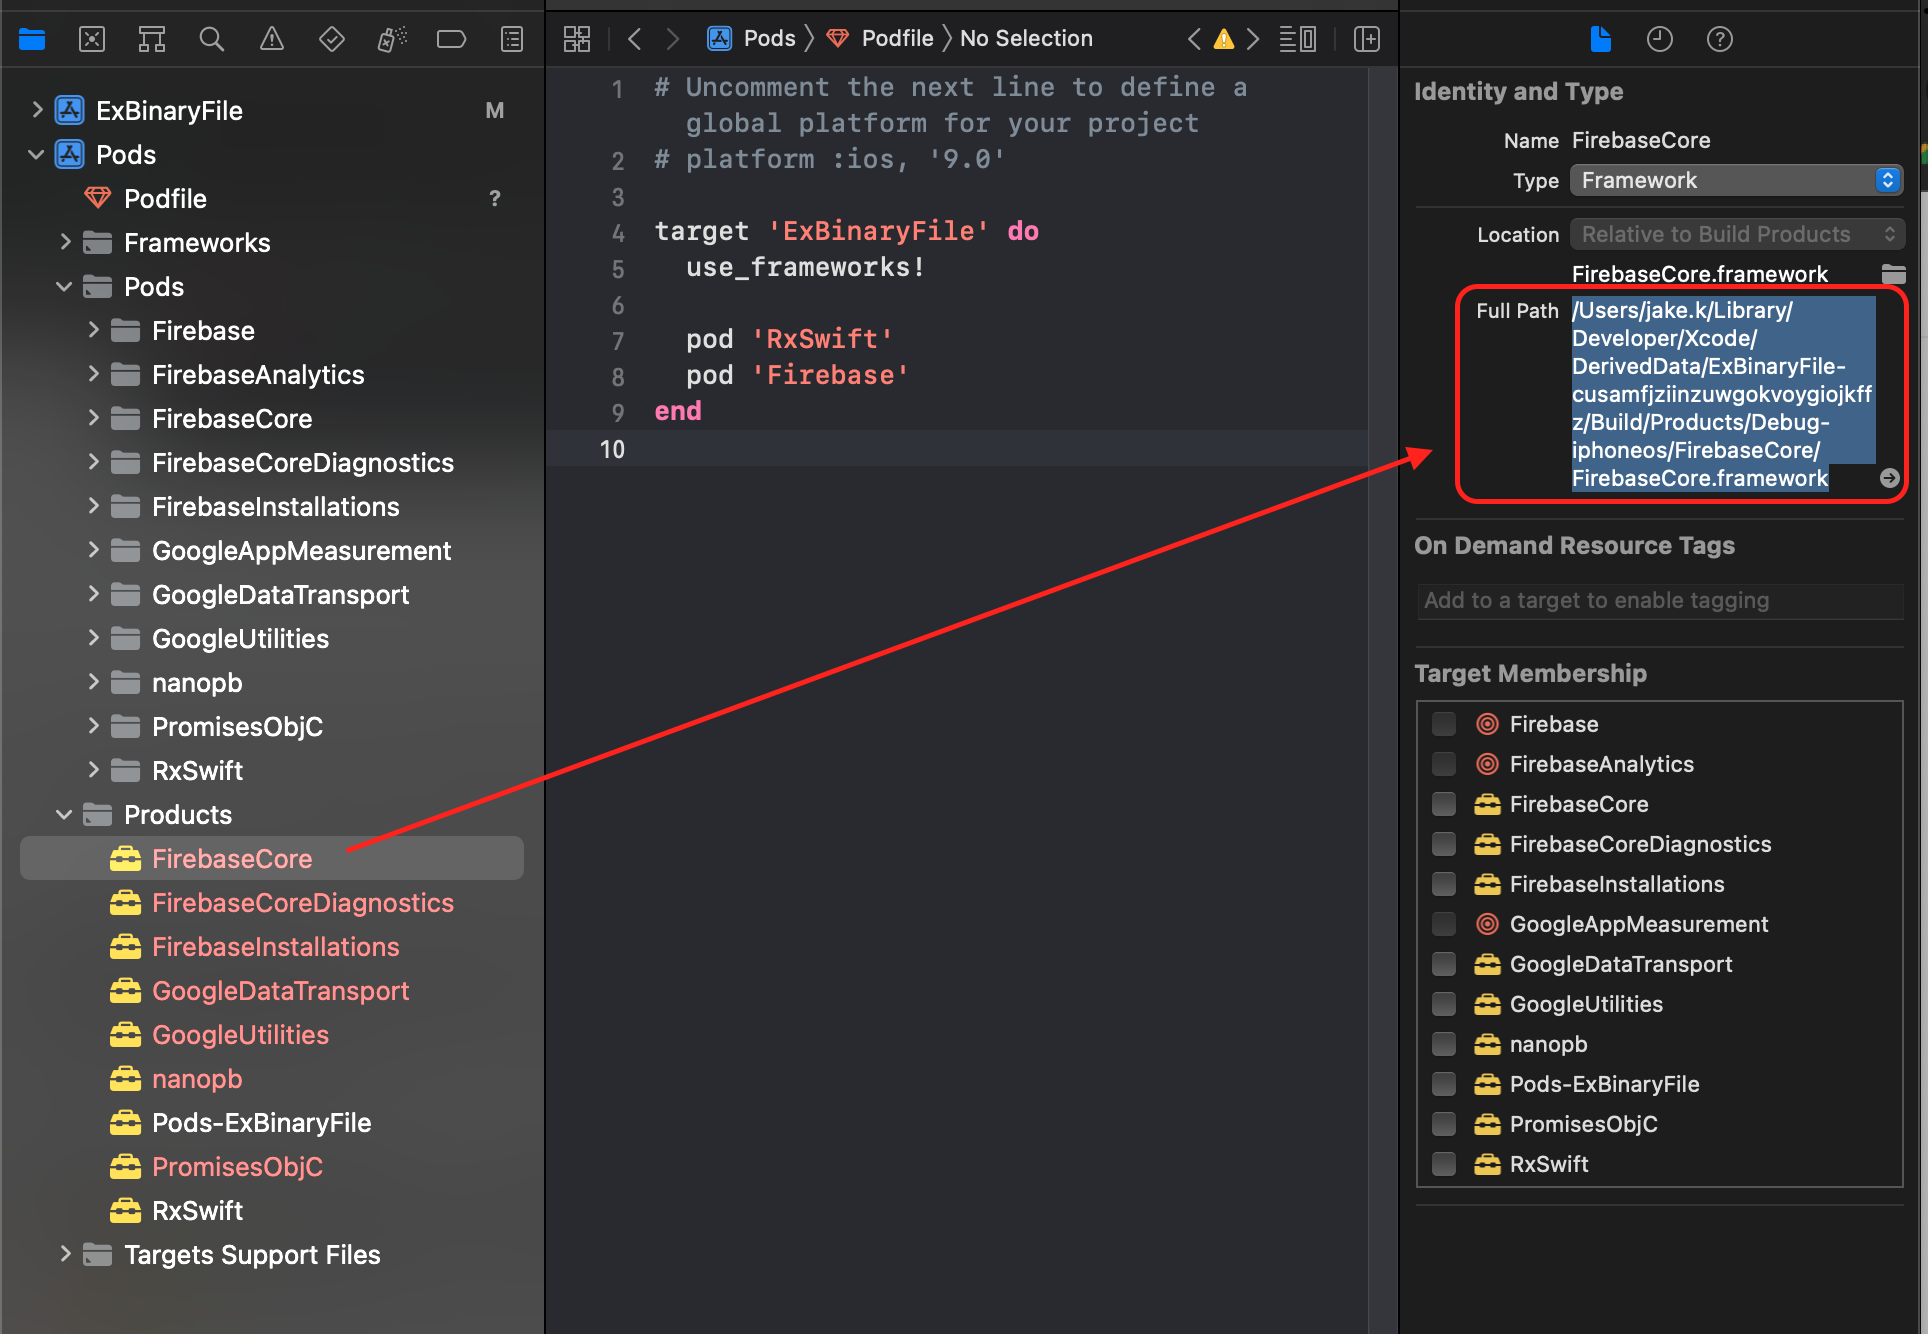The height and width of the screenshot is (1334, 1928).
Task: Open the Type Framework dropdown
Action: pyautogui.click(x=1736, y=180)
